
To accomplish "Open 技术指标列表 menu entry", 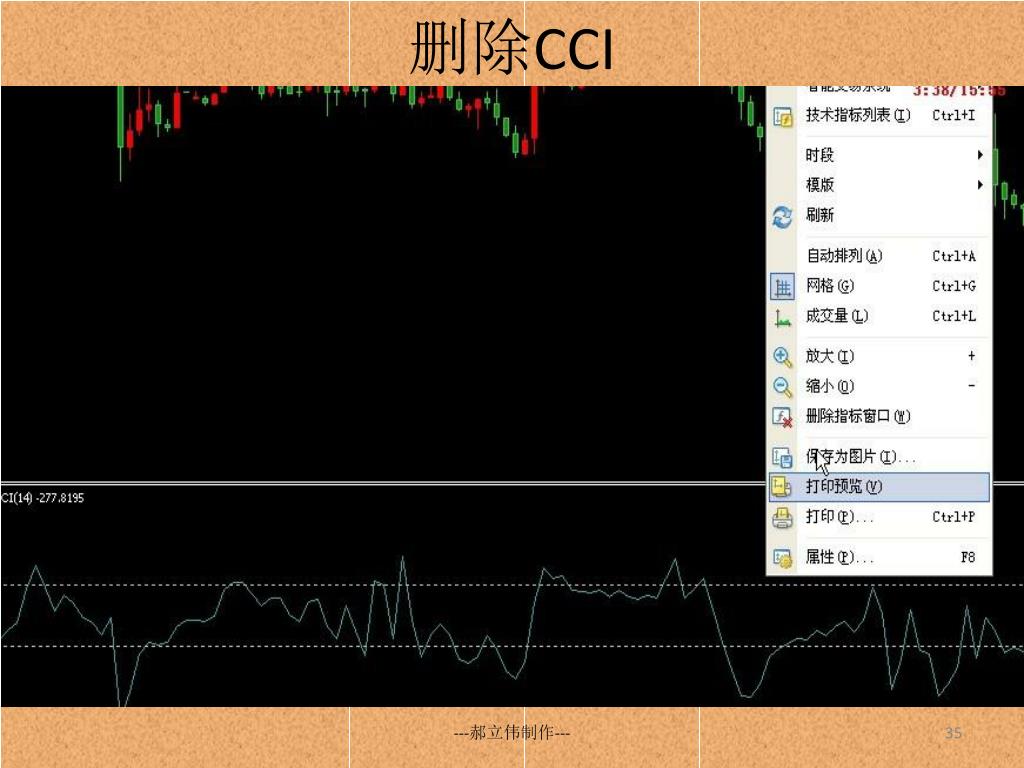I will 879,116.
